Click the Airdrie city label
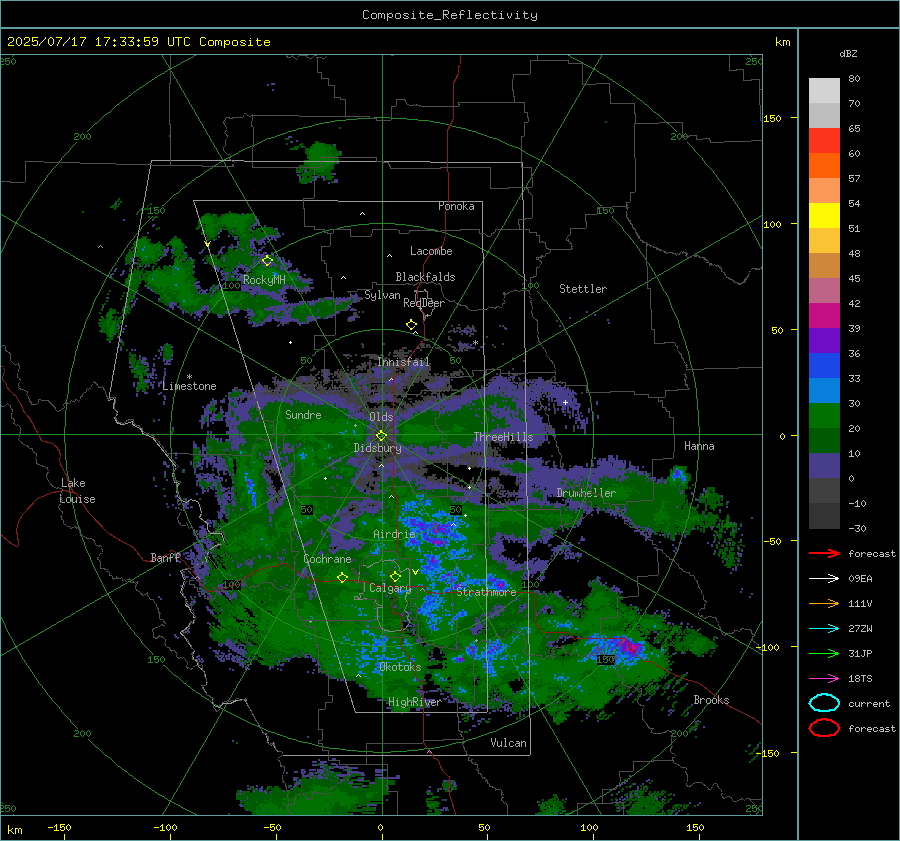Screen dimensions: 900x841 pos(394,534)
